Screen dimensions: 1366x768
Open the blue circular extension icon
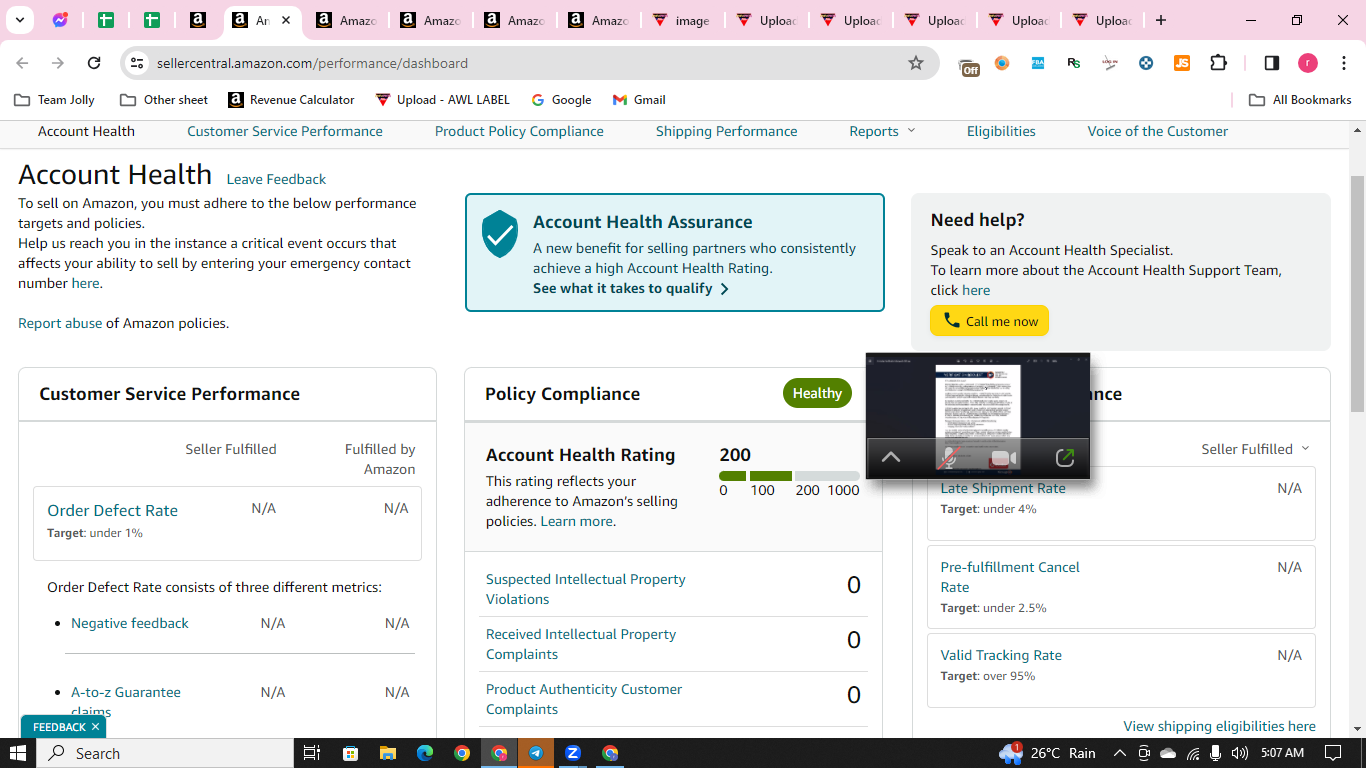(1146, 63)
